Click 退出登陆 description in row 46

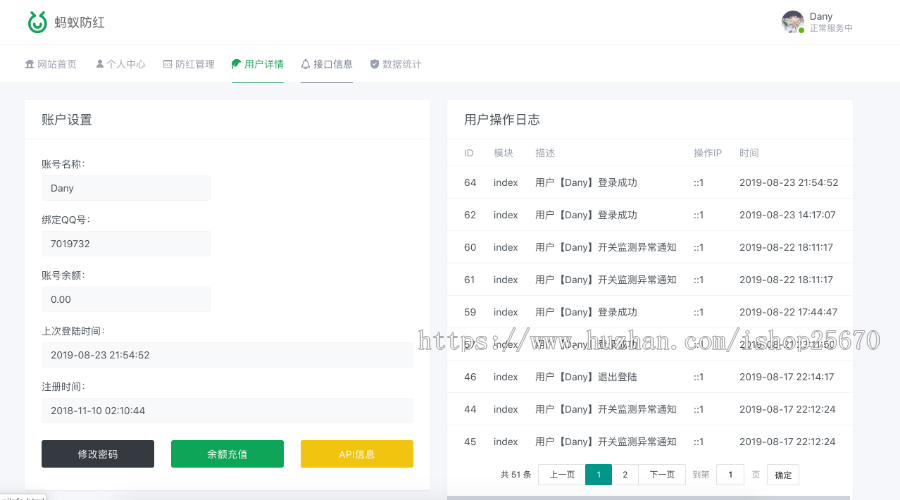click(586, 377)
